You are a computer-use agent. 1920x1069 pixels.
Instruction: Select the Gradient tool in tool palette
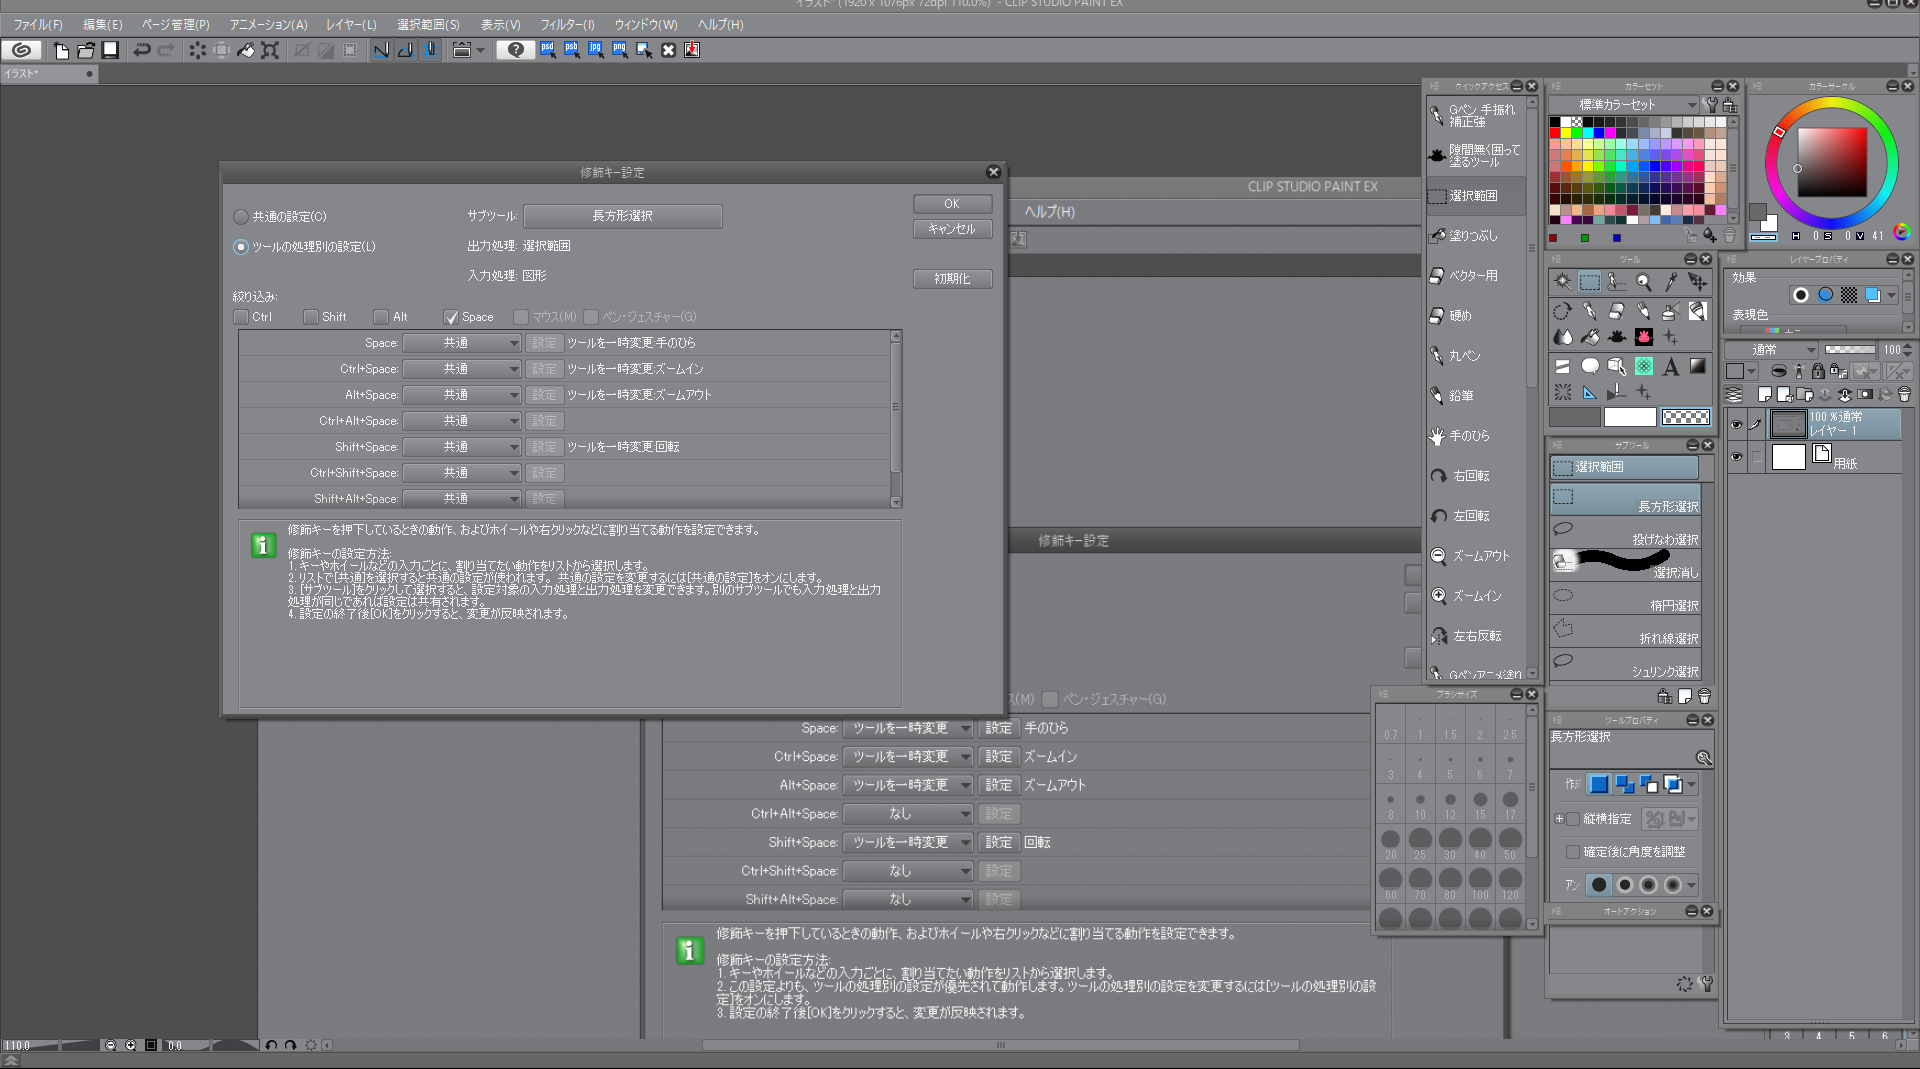pyautogui.click(x=1697, y=367)
